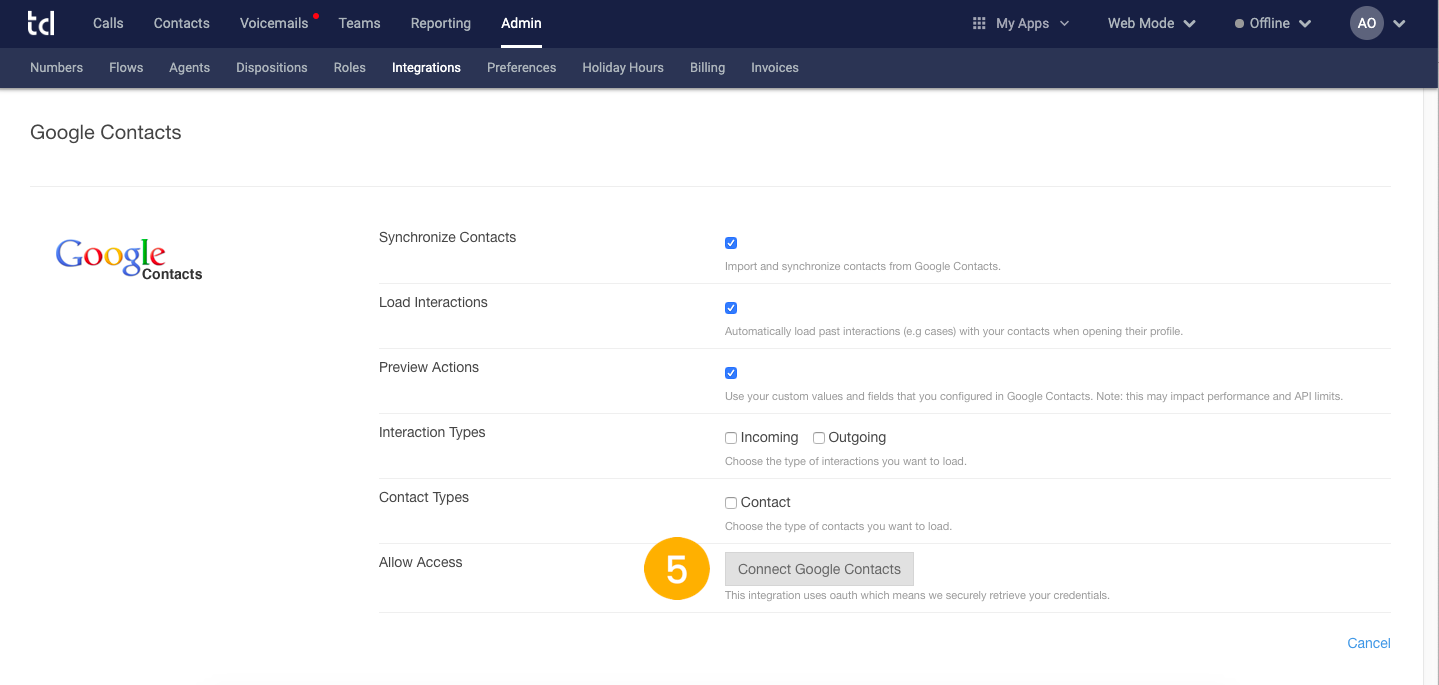Open the Reporting tab

click(440, 23)
